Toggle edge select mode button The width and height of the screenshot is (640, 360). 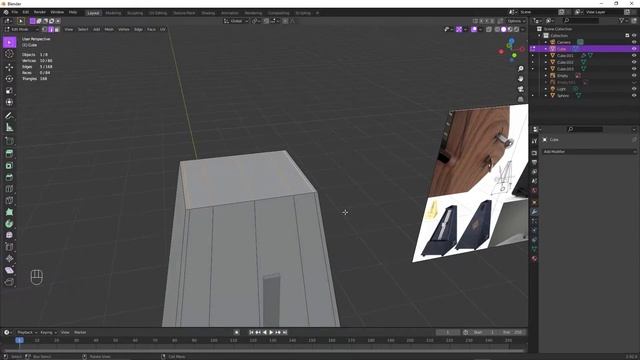point(51,29)
